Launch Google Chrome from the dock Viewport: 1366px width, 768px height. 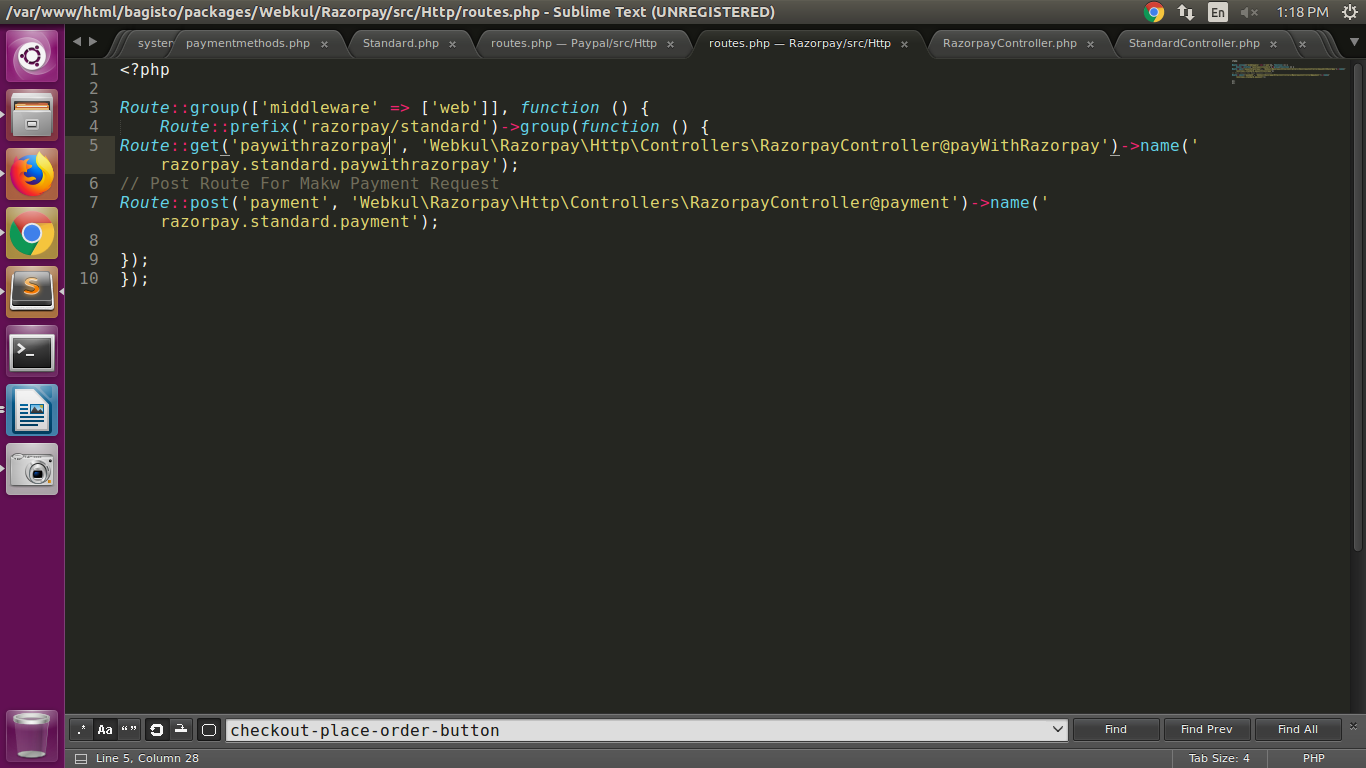point(32,233)
